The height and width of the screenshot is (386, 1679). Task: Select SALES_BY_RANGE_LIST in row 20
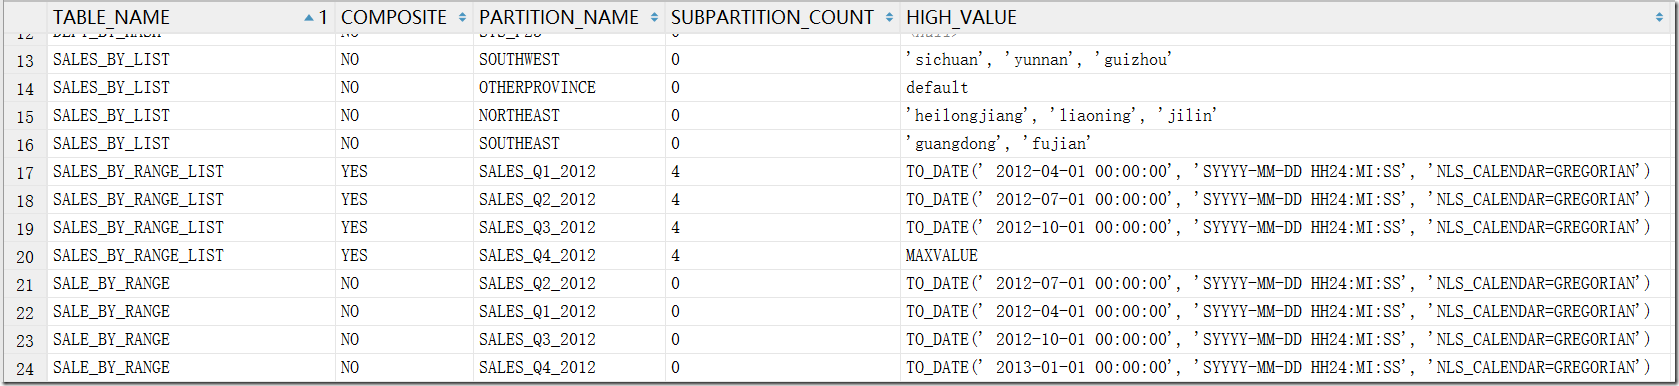pos(138,256)
